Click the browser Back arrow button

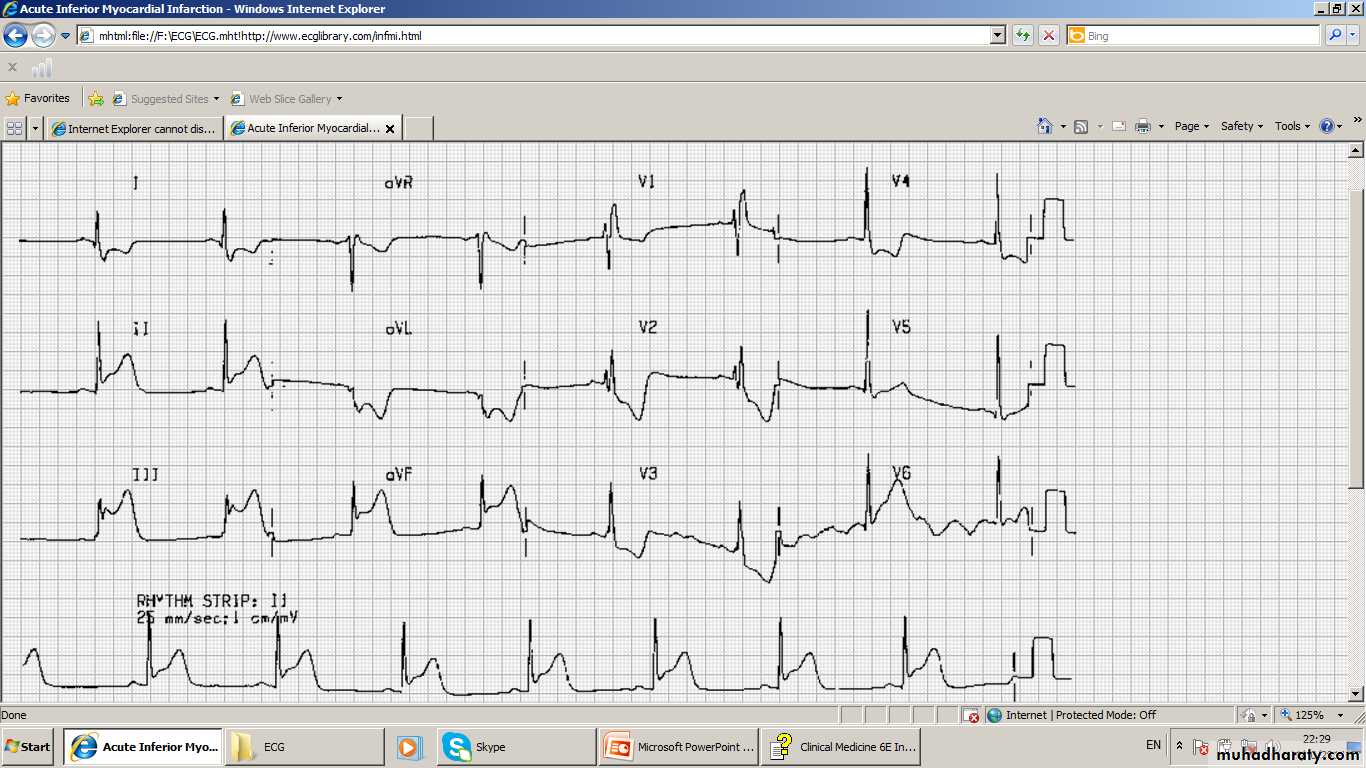15,36
